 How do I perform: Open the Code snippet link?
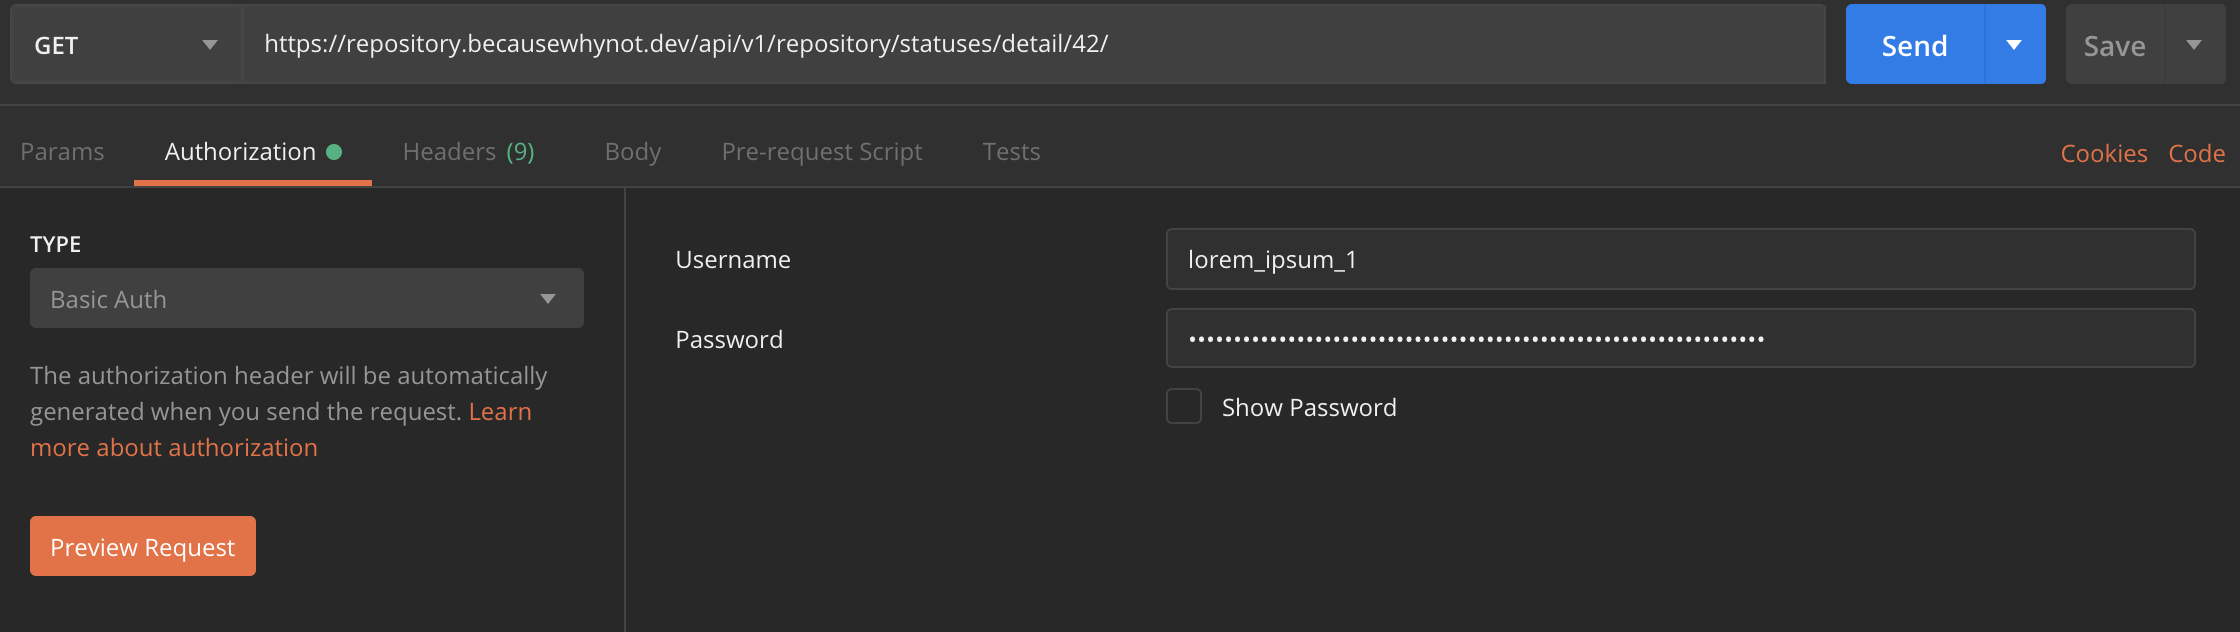click(2196, 154)
